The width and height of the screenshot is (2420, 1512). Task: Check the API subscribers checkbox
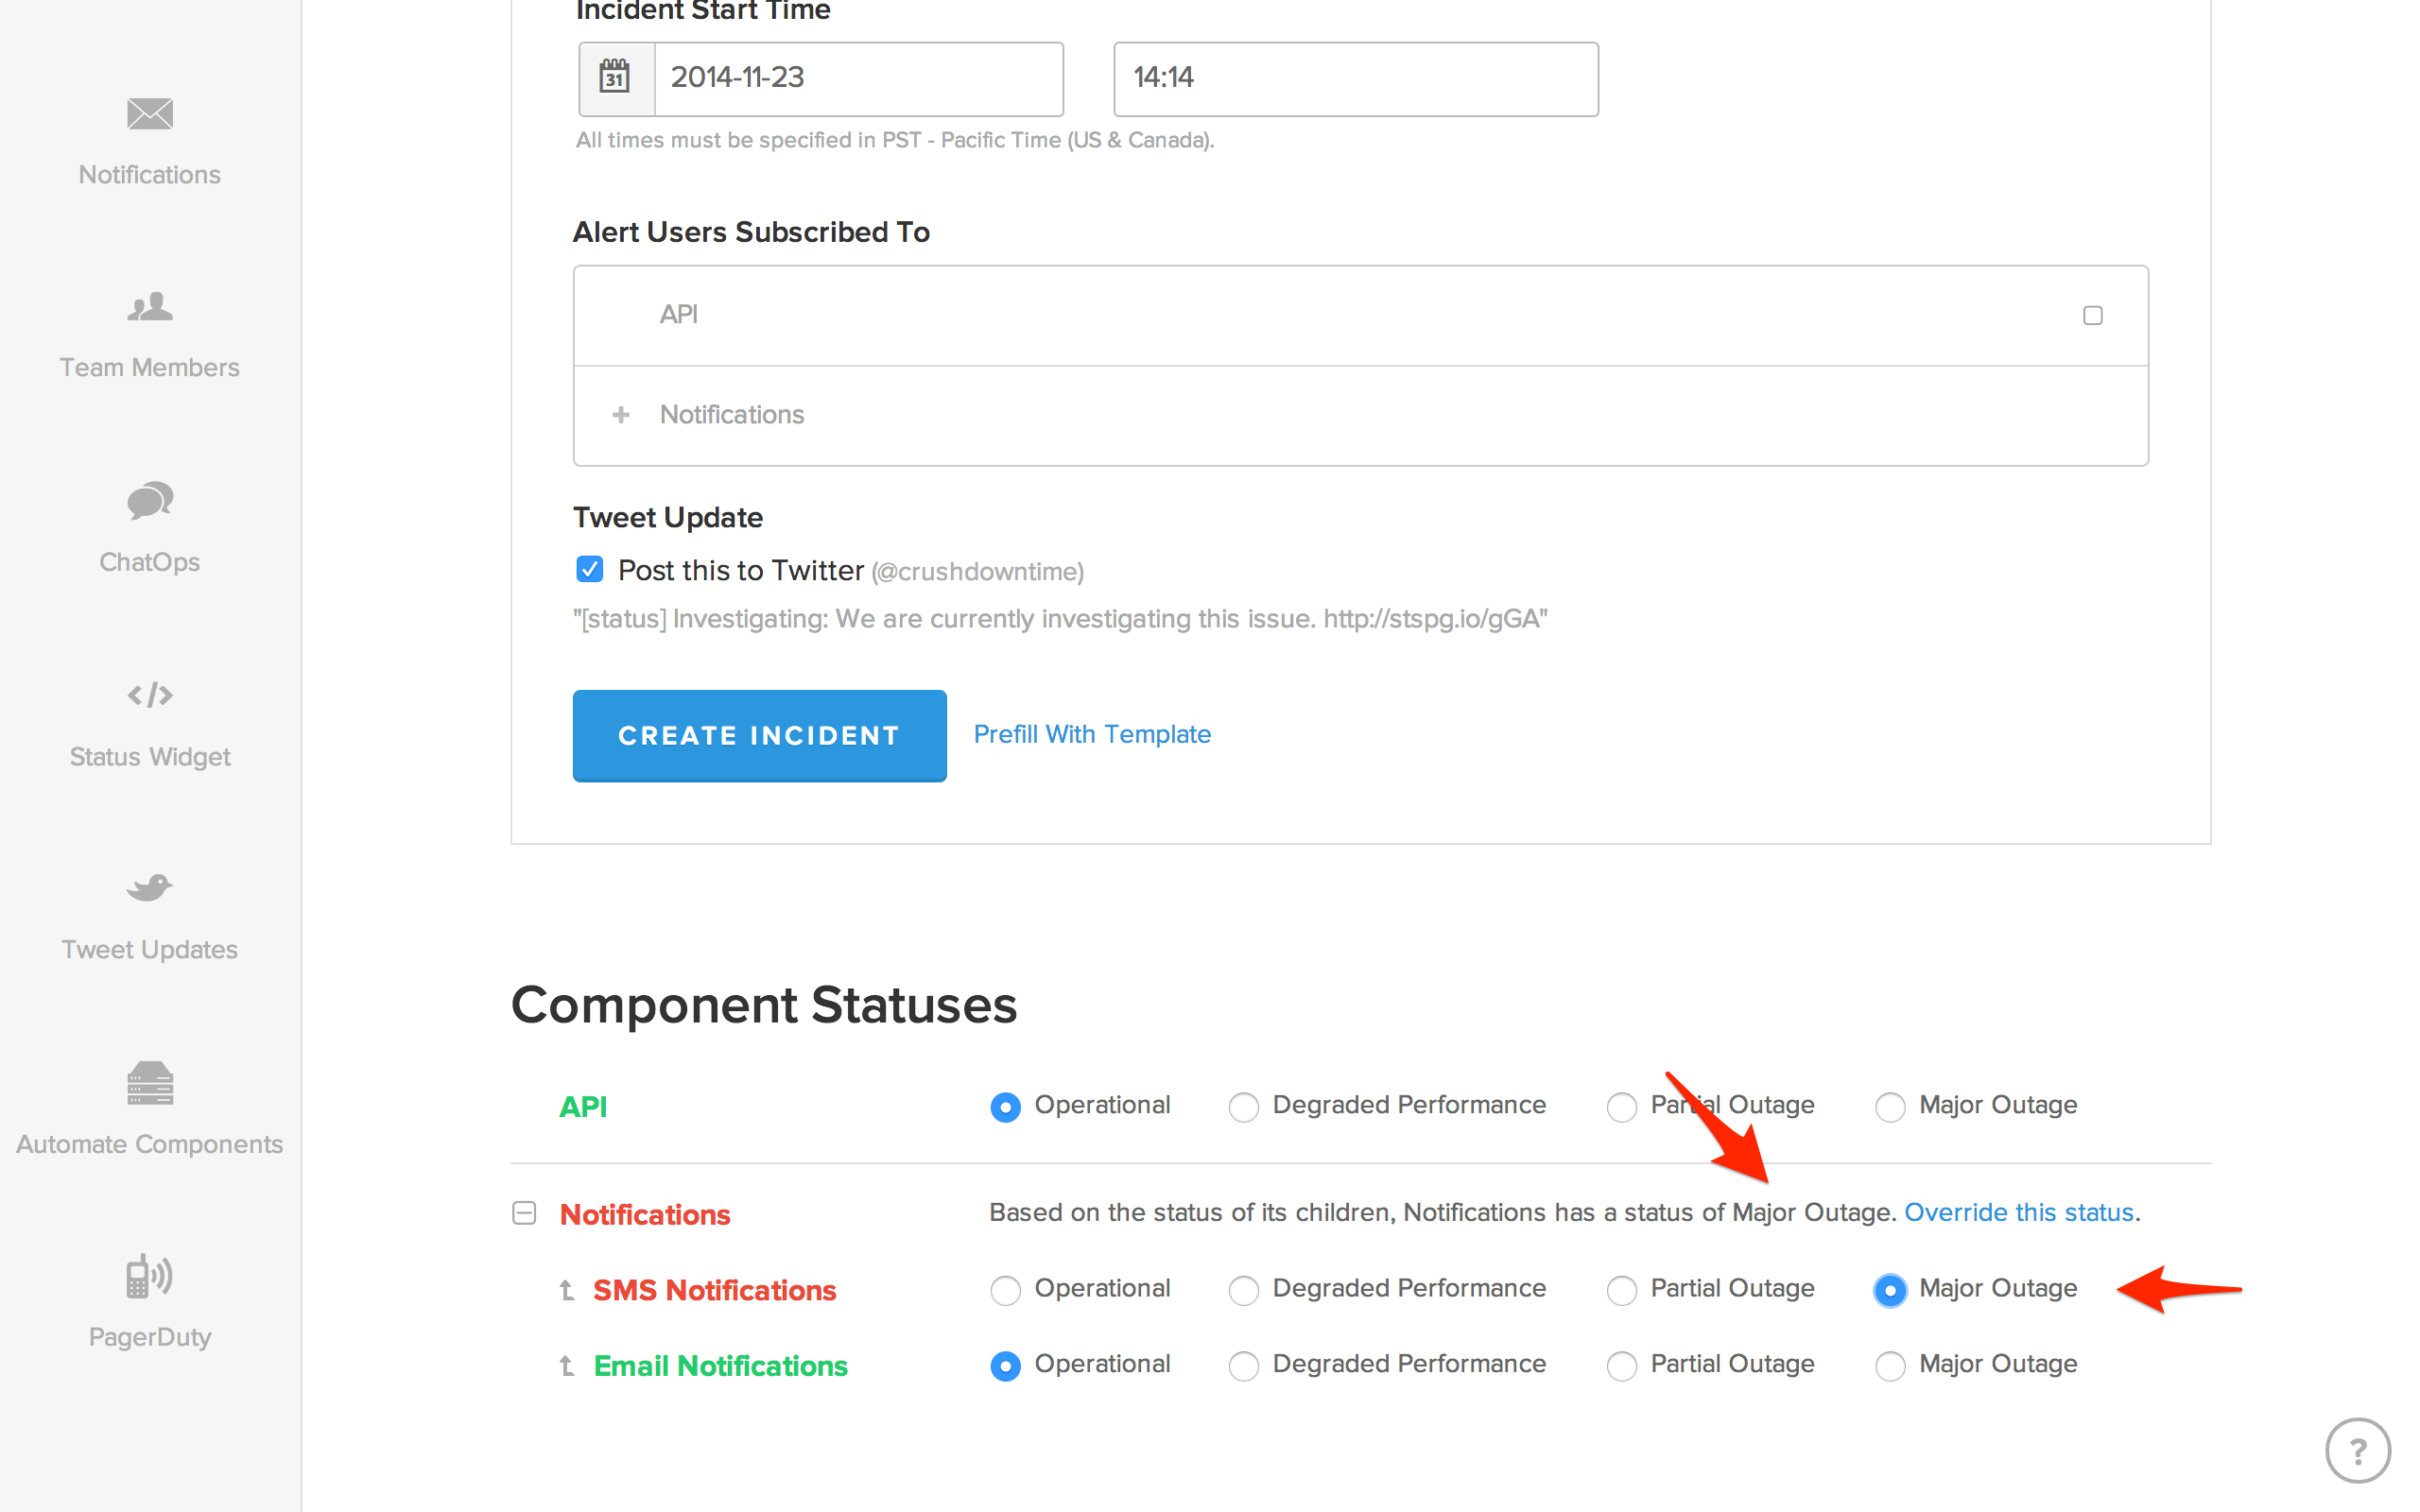2092,316
